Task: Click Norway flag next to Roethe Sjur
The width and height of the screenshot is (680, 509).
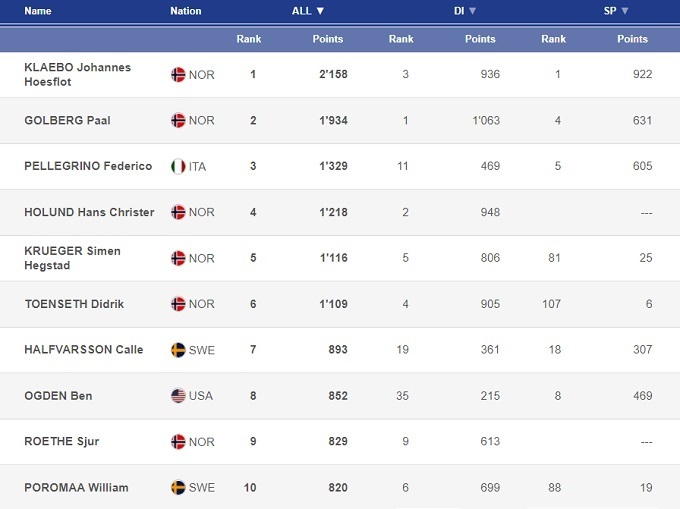Action: coord(178,442)
